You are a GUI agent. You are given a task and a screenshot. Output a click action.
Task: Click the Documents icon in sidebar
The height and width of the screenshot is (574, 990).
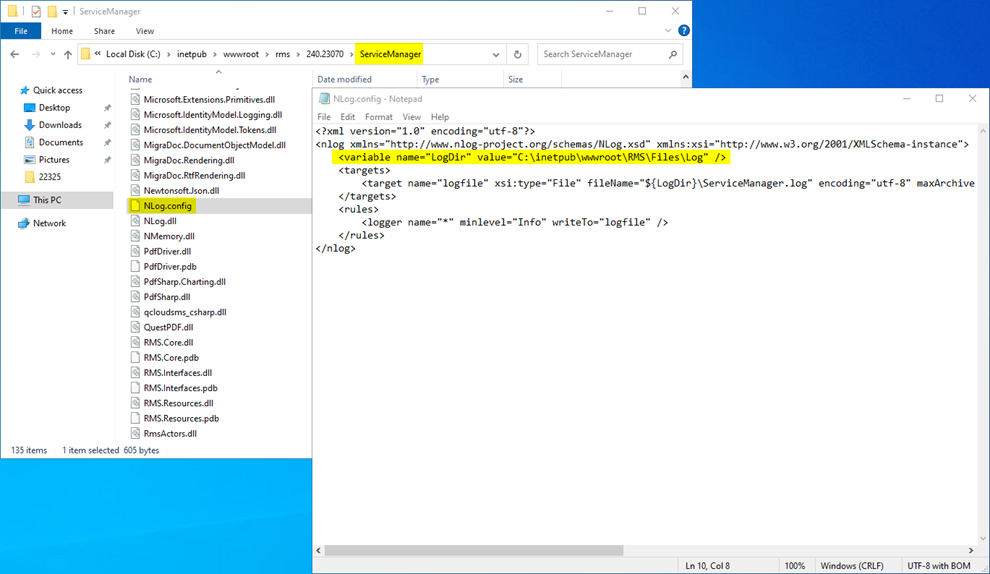pos(29,142)
